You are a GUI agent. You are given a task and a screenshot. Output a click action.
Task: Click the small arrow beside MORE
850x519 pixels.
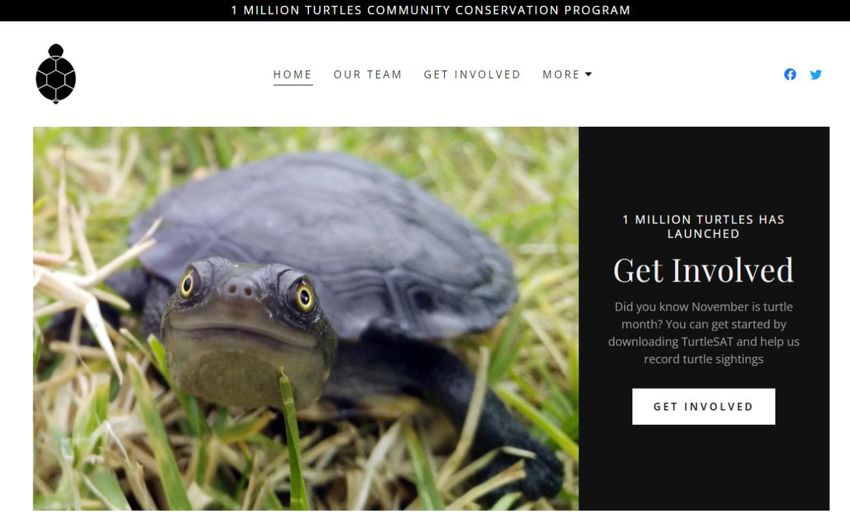click(588, 74)
